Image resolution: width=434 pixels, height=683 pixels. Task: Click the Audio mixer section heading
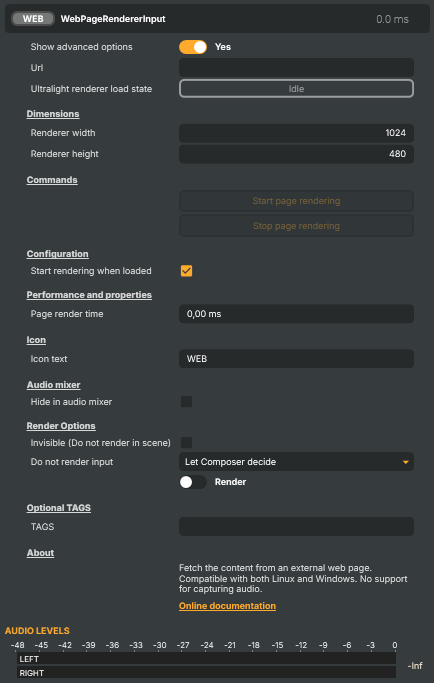pyautogui.click(x=54, y=385)
